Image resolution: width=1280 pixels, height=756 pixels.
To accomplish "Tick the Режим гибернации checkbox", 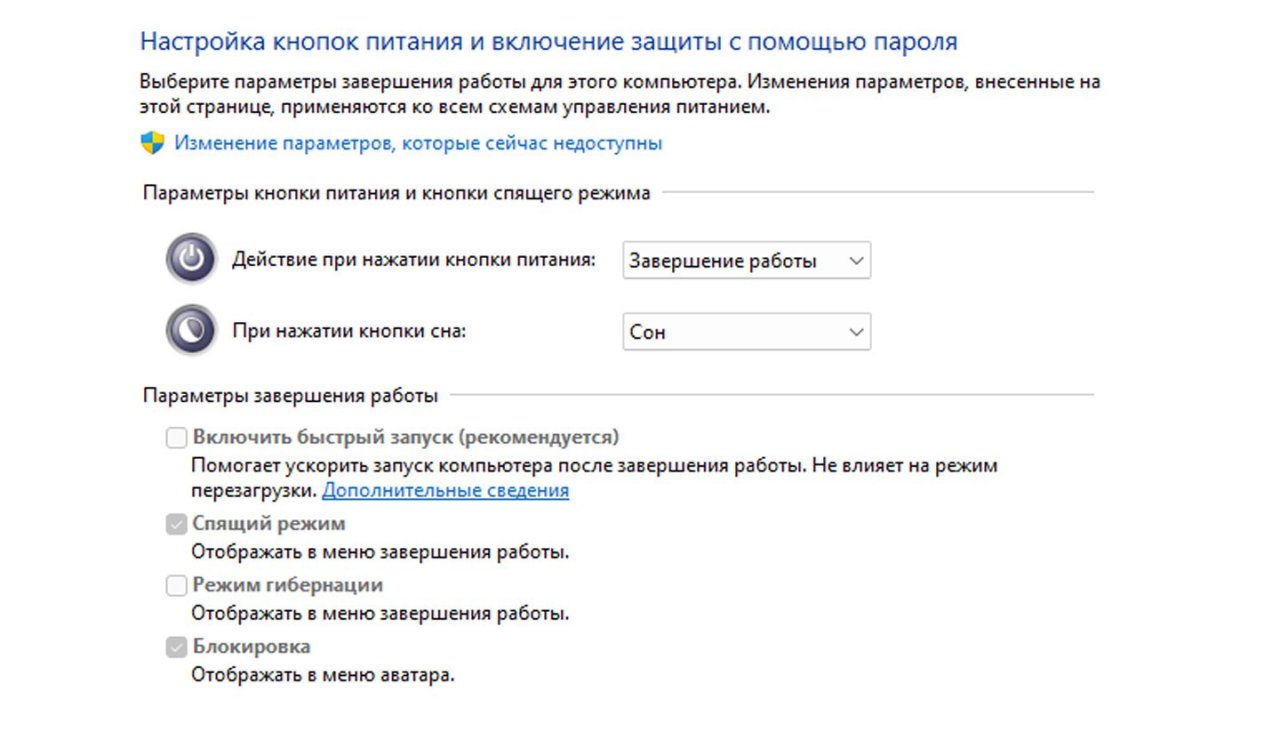I will [x=177, y=586].
